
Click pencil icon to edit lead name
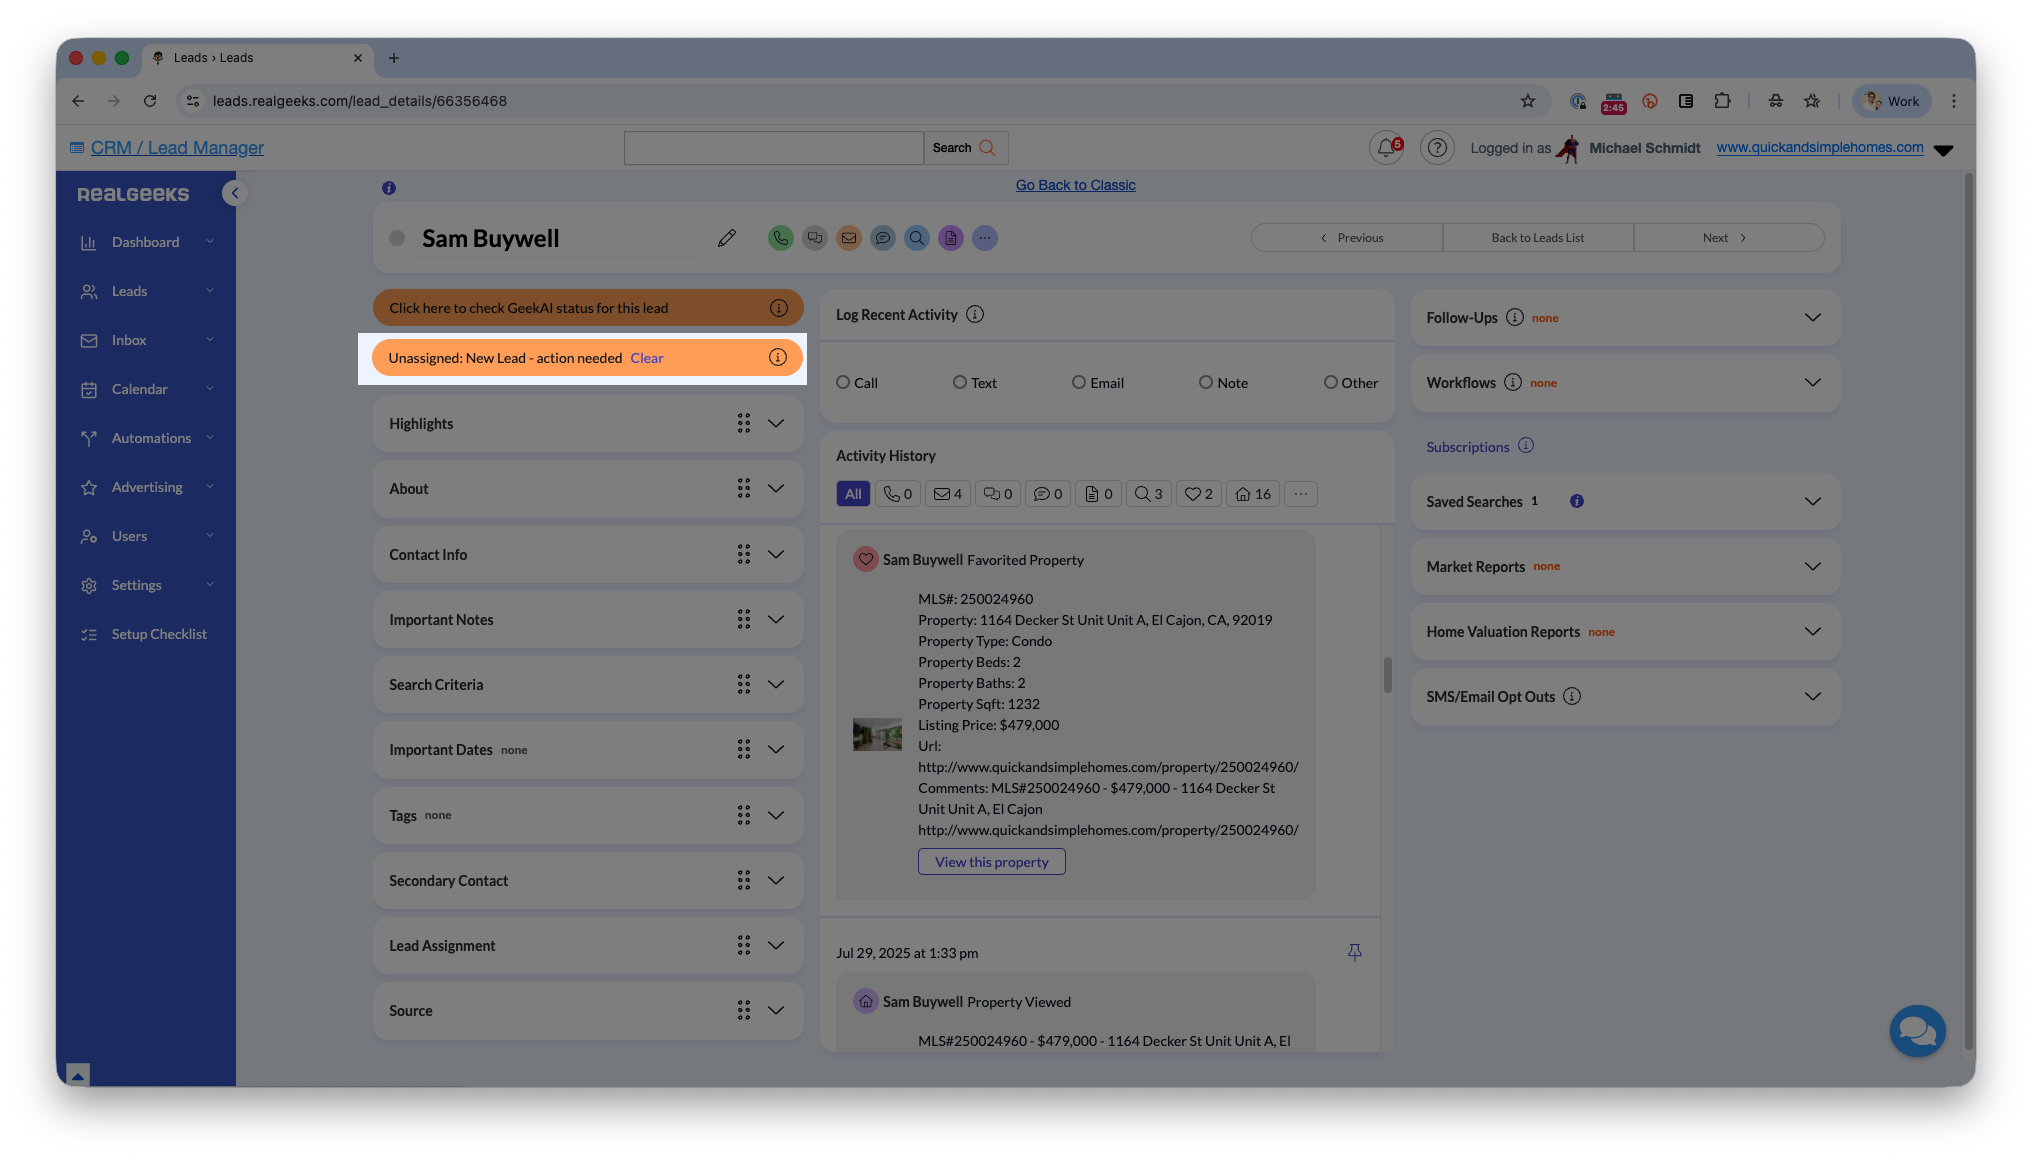pyautogui.click(x=727, y=238)
